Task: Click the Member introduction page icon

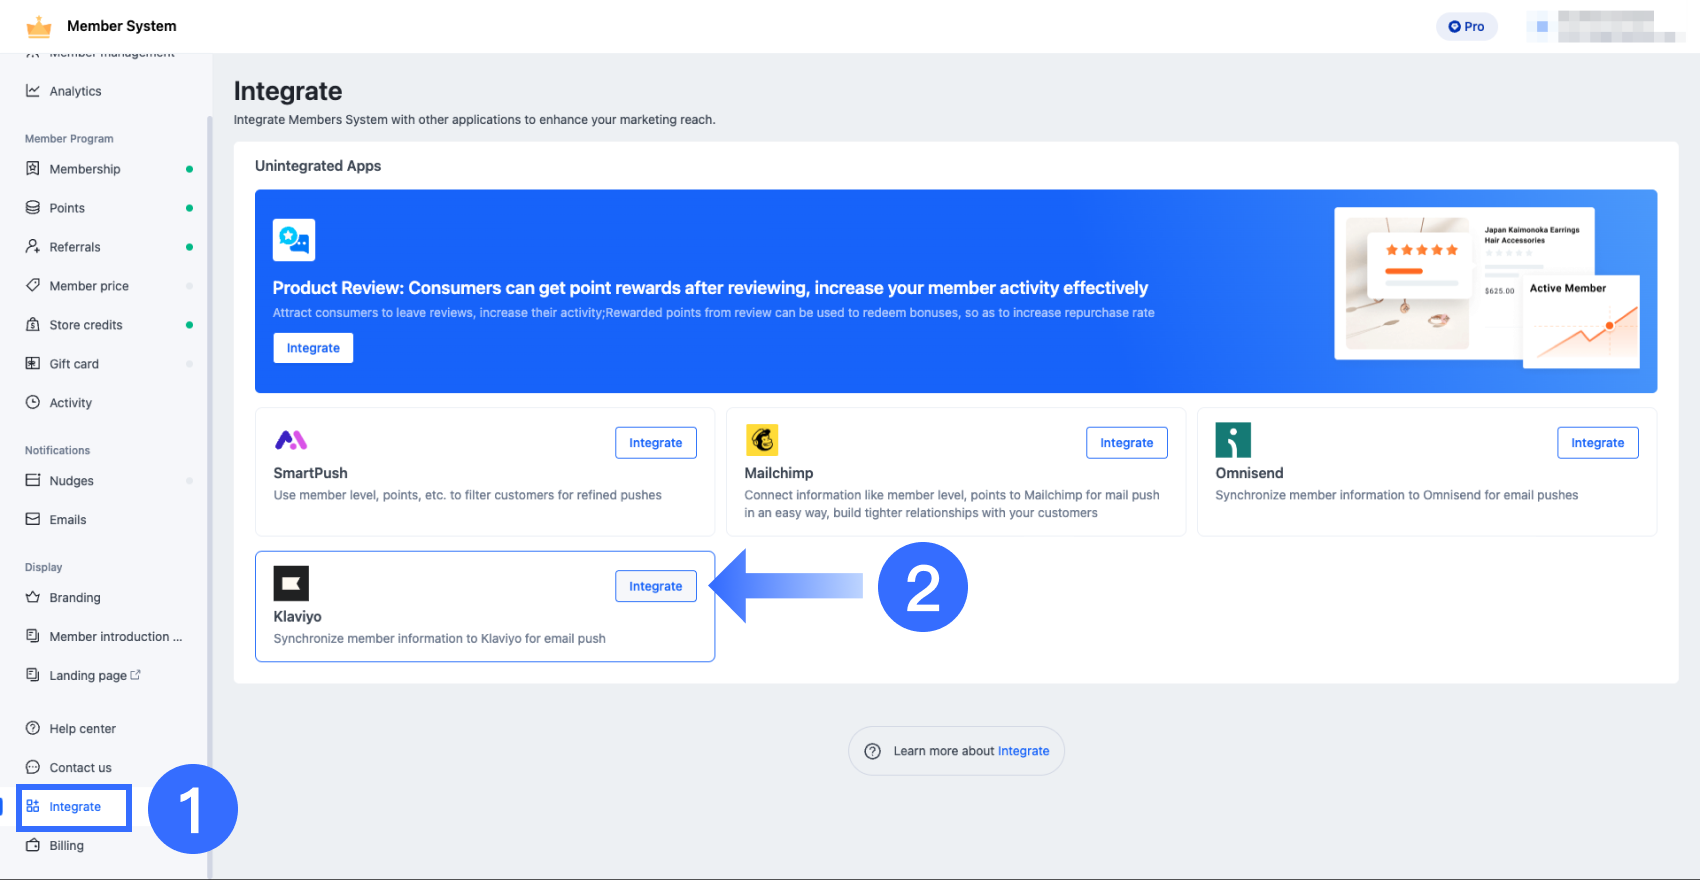Action: [33, 637]
